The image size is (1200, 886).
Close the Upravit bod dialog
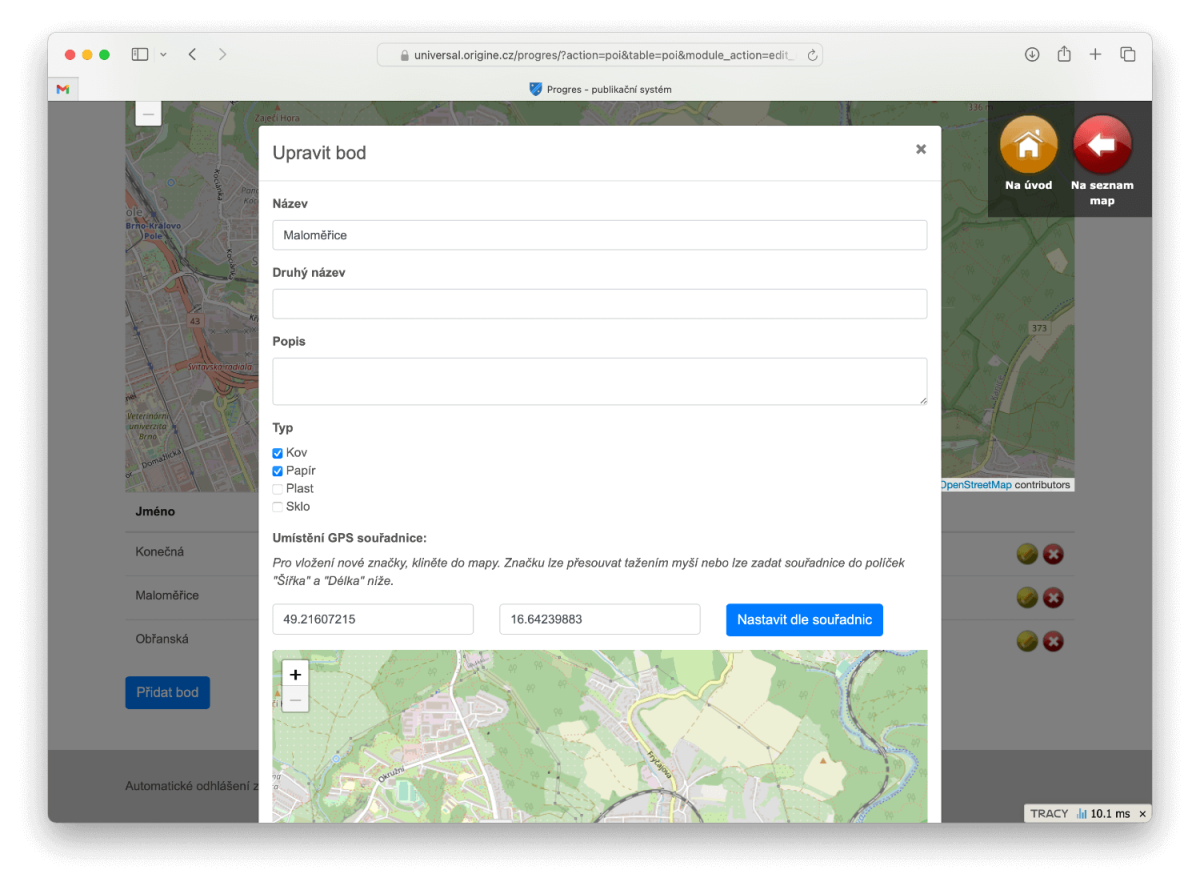point(920,149)
